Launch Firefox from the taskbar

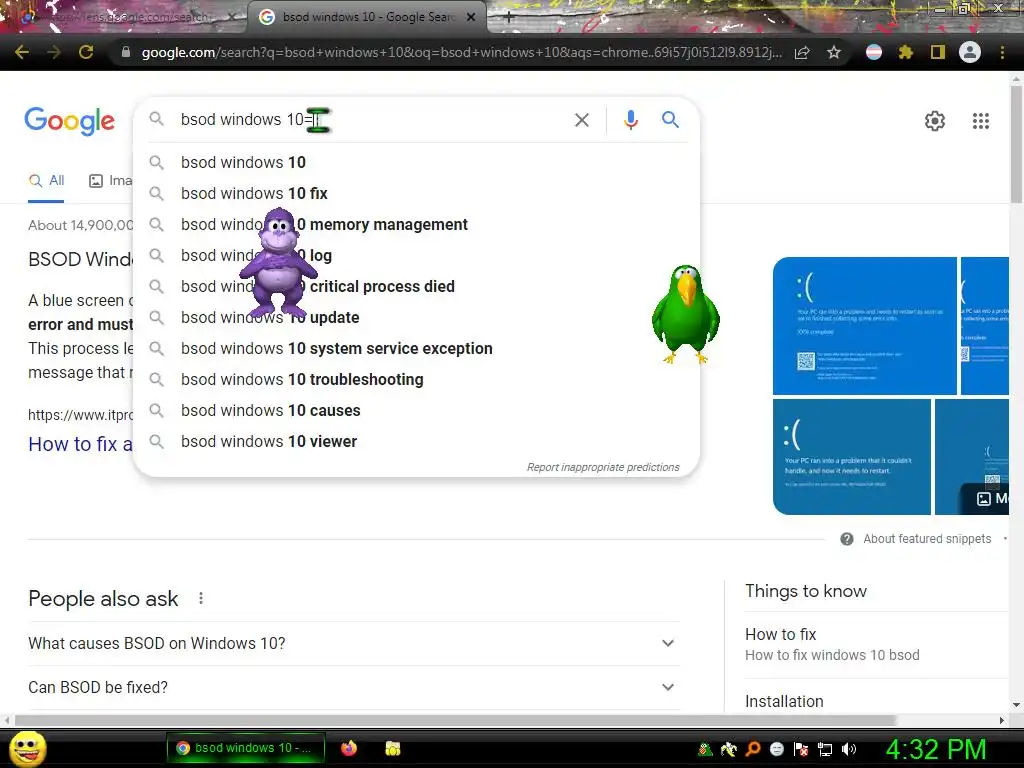pyautogui.click(x=349, y=748)
